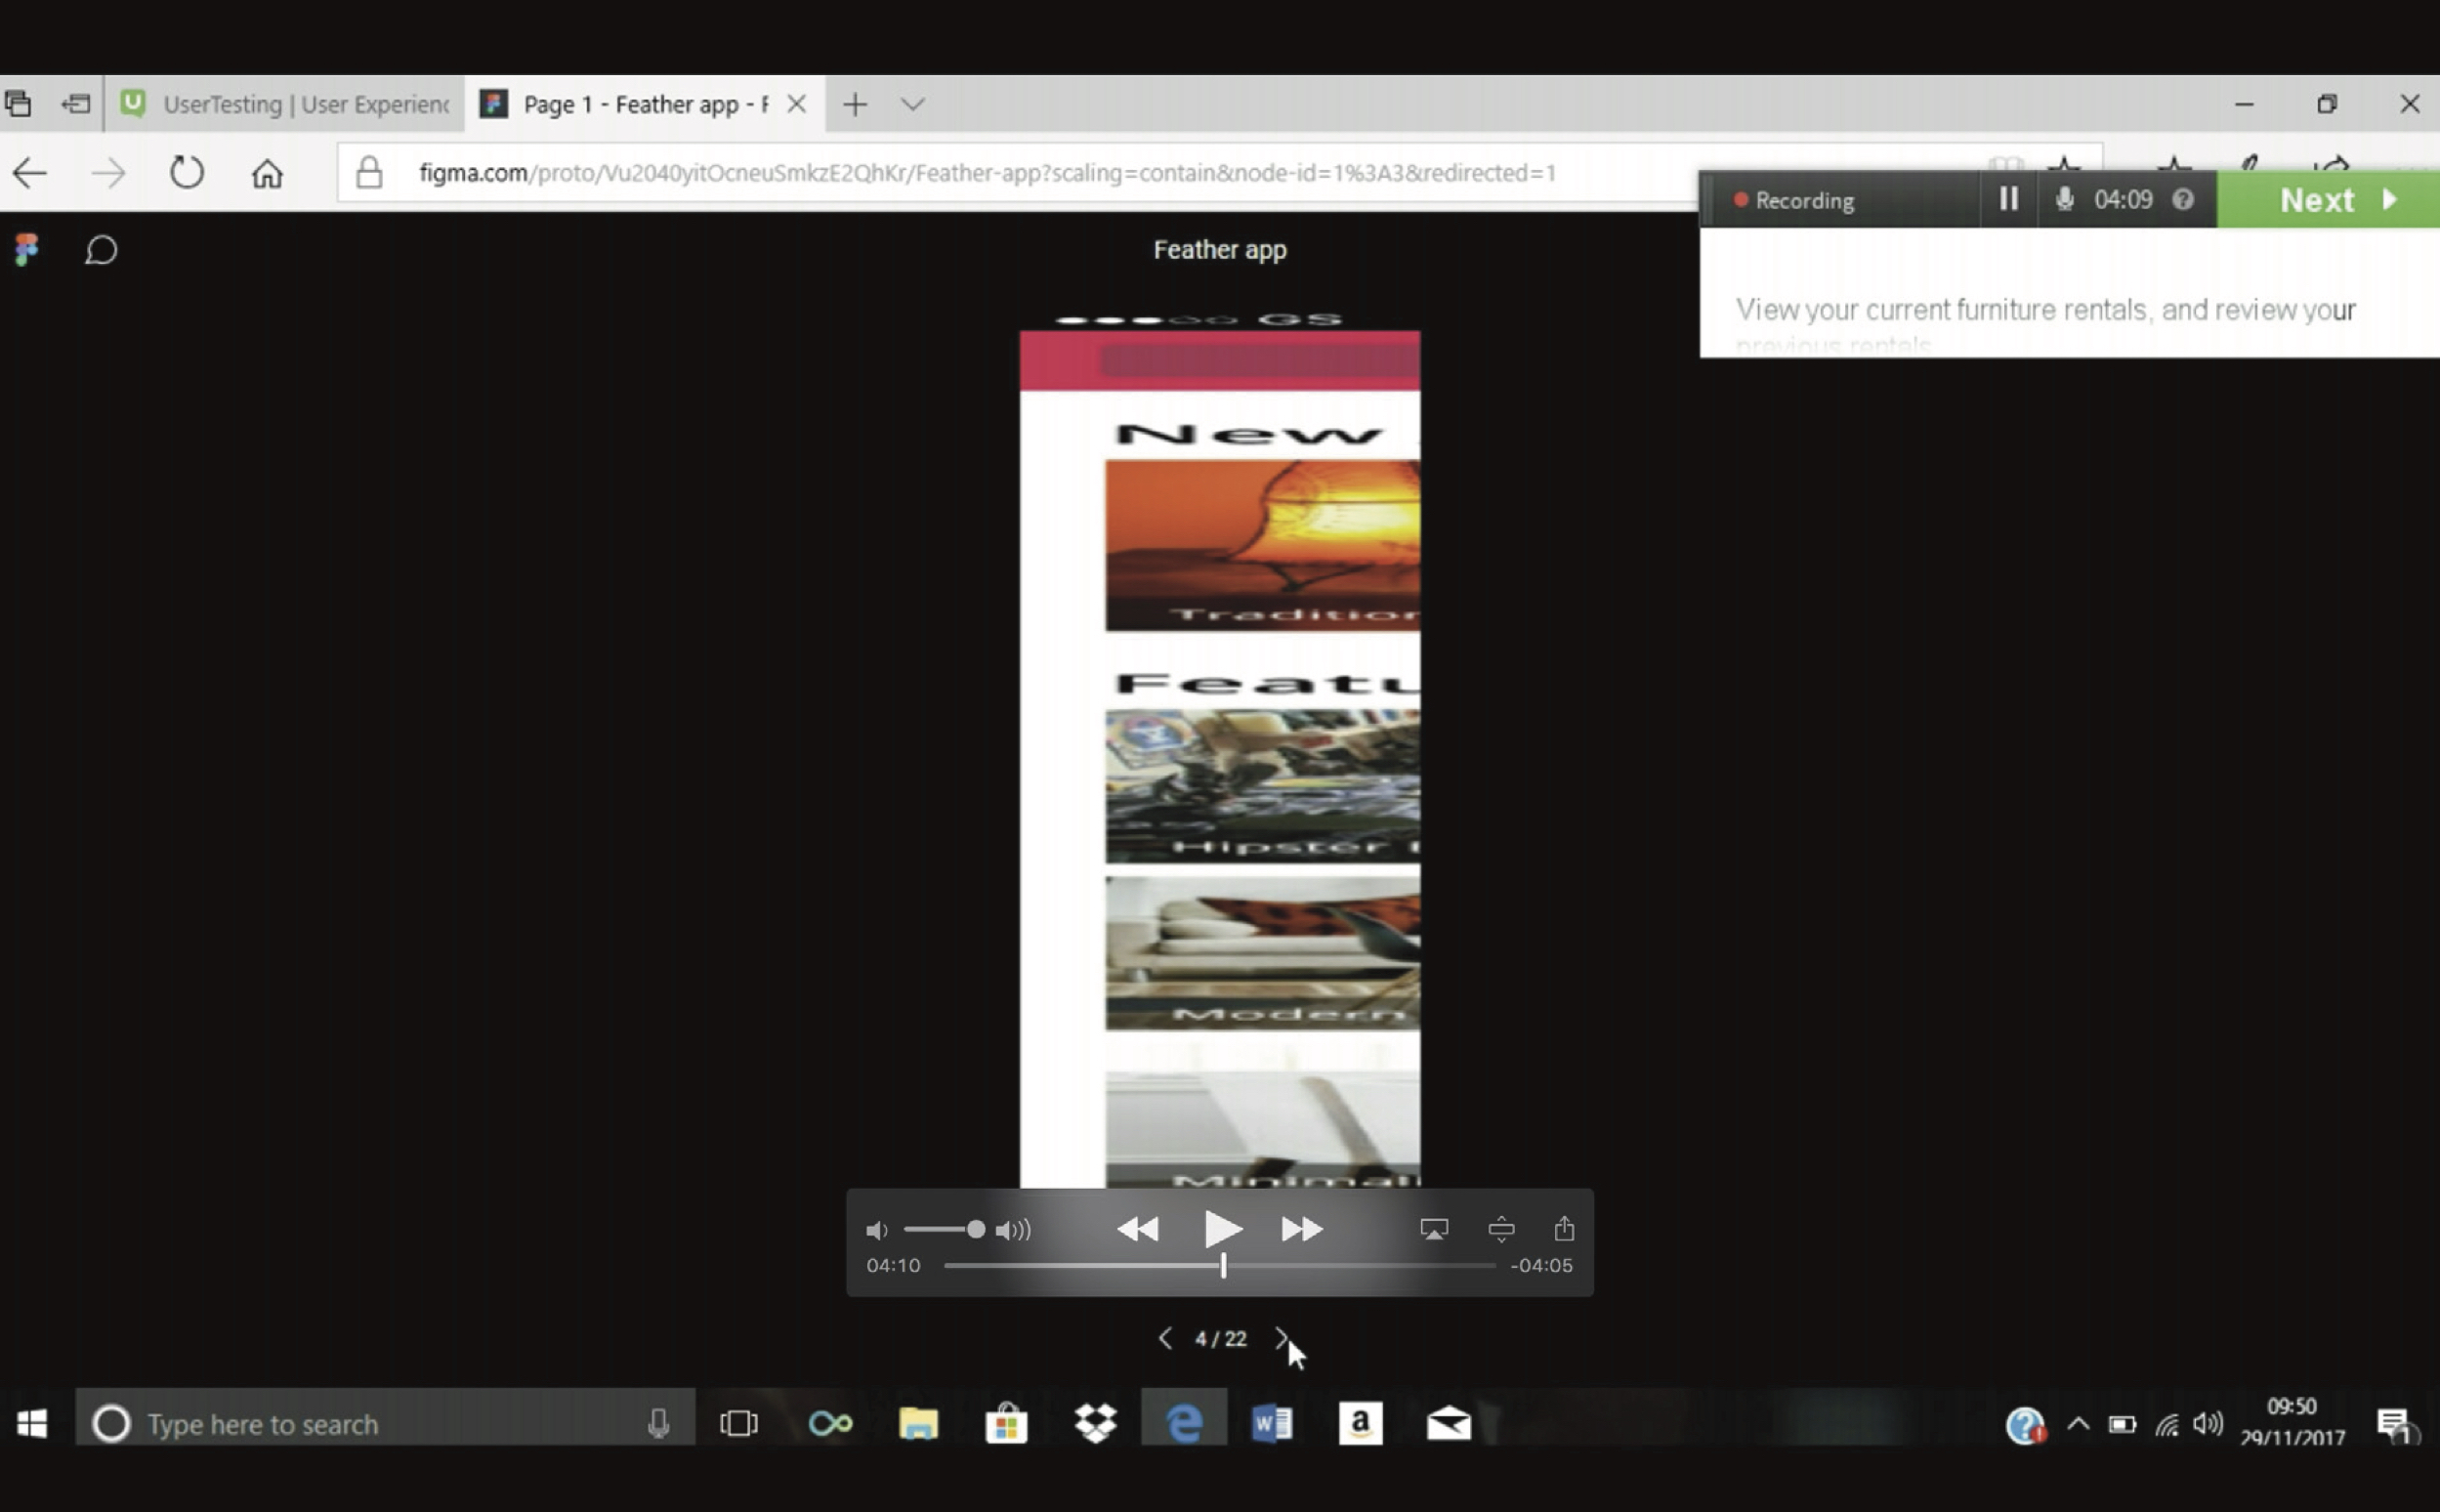This screenshot has height=1512, width=2440.
Task: Pause the recording with pause button
Action: [x=2008, y=200]
